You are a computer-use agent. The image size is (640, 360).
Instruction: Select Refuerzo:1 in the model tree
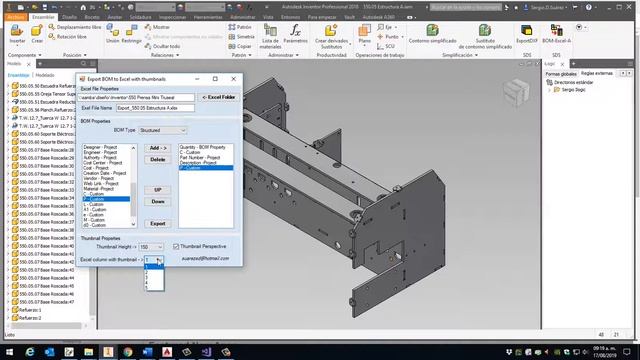pos(30,310)
